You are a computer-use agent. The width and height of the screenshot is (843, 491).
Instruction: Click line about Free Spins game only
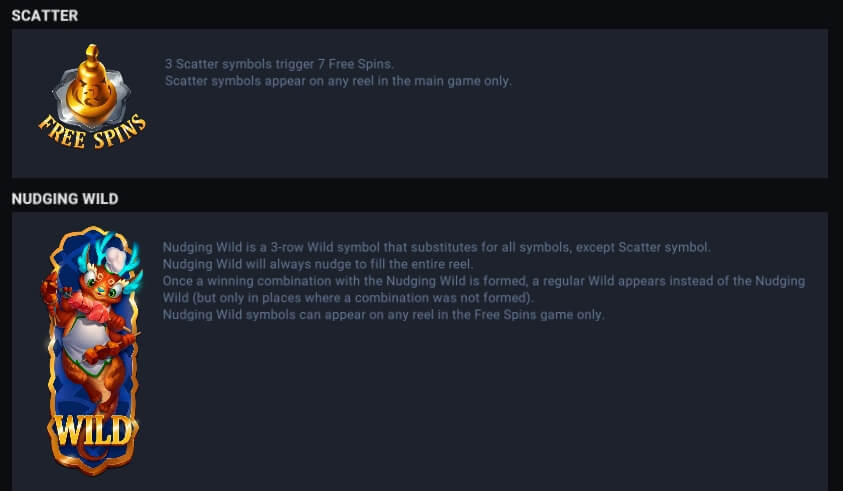tap(383, 315)
